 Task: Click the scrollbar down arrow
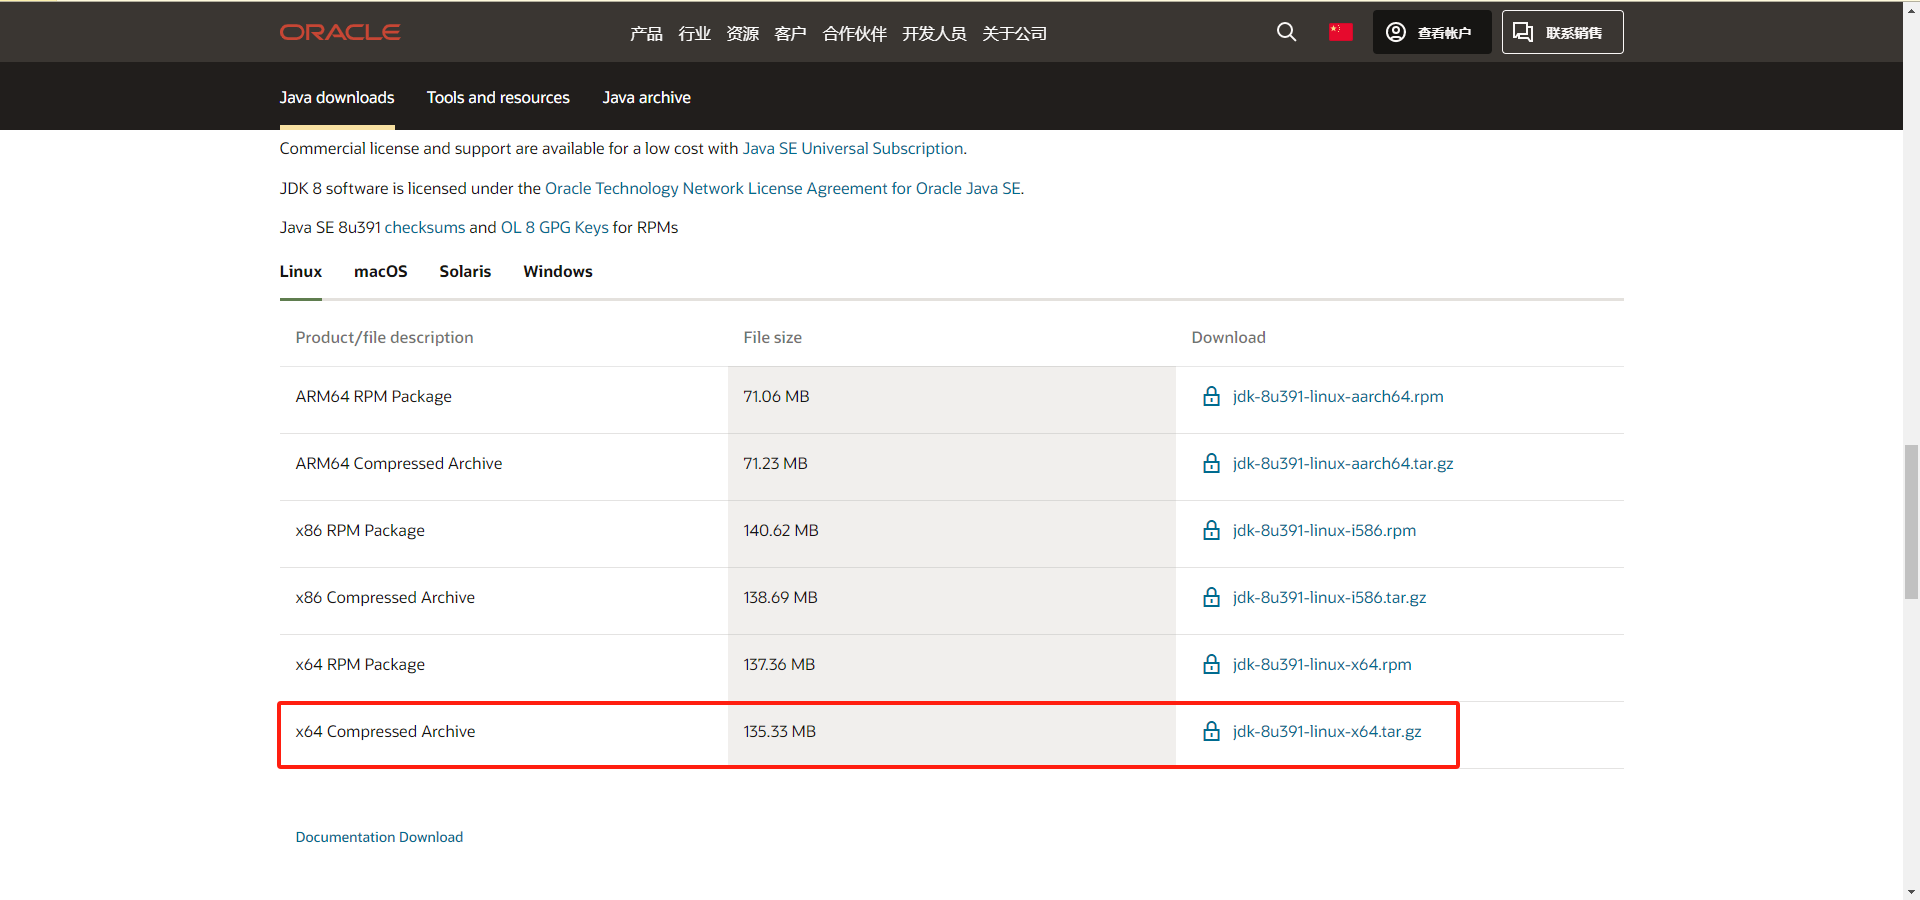click(1911, 891)
